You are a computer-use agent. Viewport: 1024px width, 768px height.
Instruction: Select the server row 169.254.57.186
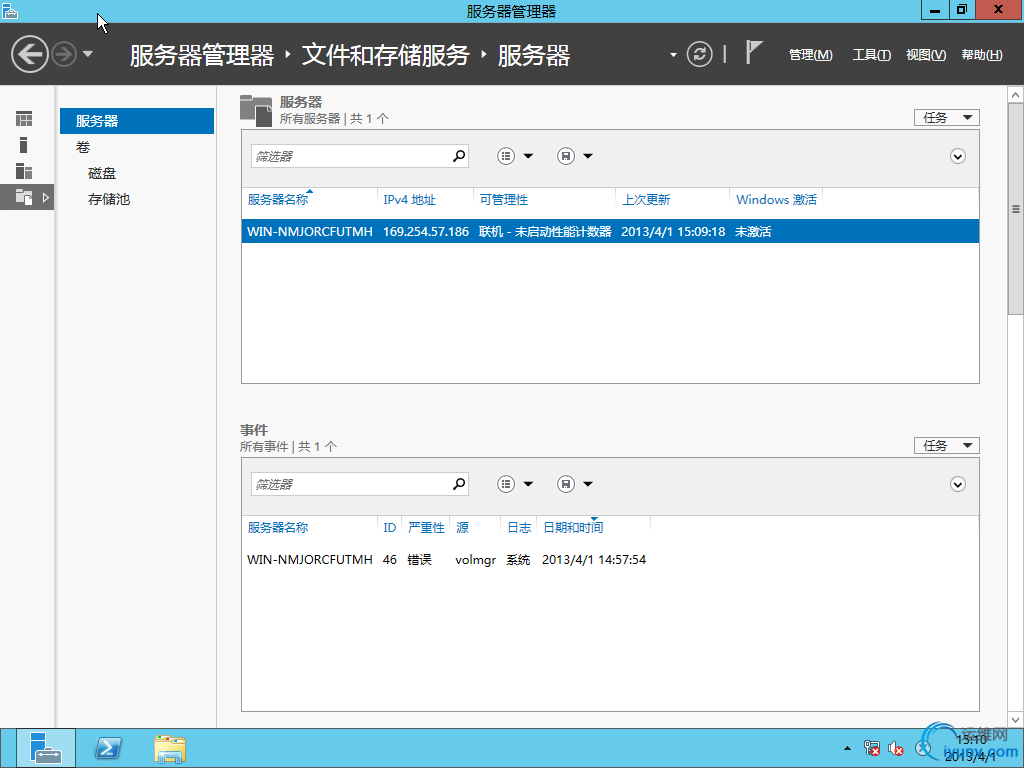pyautogui.click(x=610, y=231)
